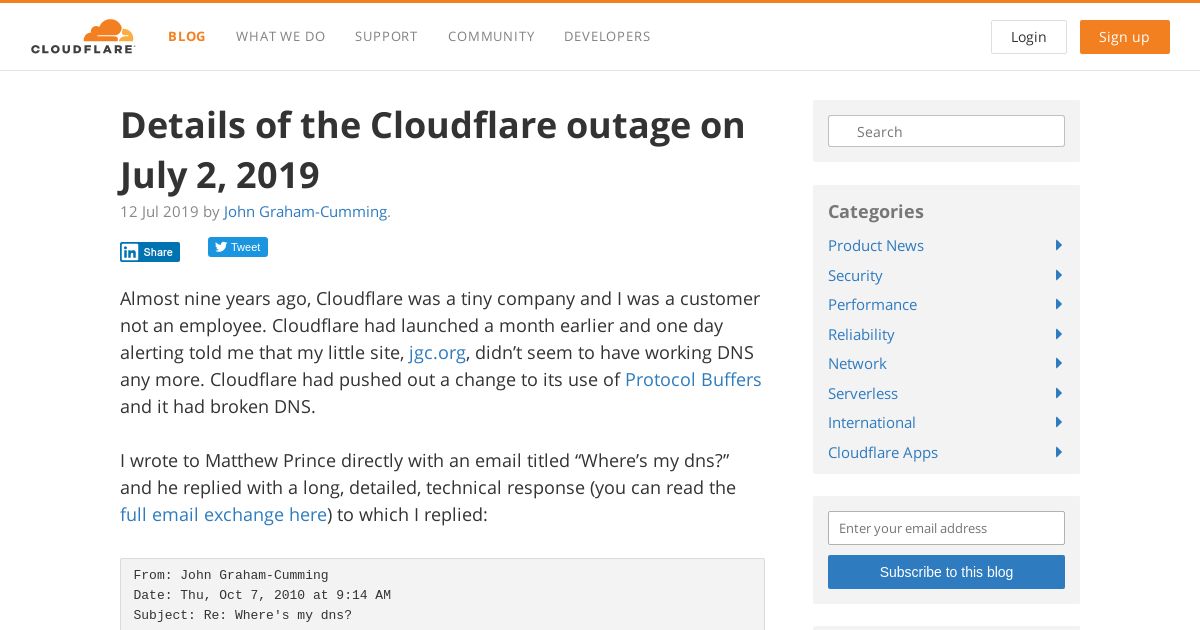Expand the International category arrow
This screenshot has height=630, width=1200.
click(x=1058, y=422)
